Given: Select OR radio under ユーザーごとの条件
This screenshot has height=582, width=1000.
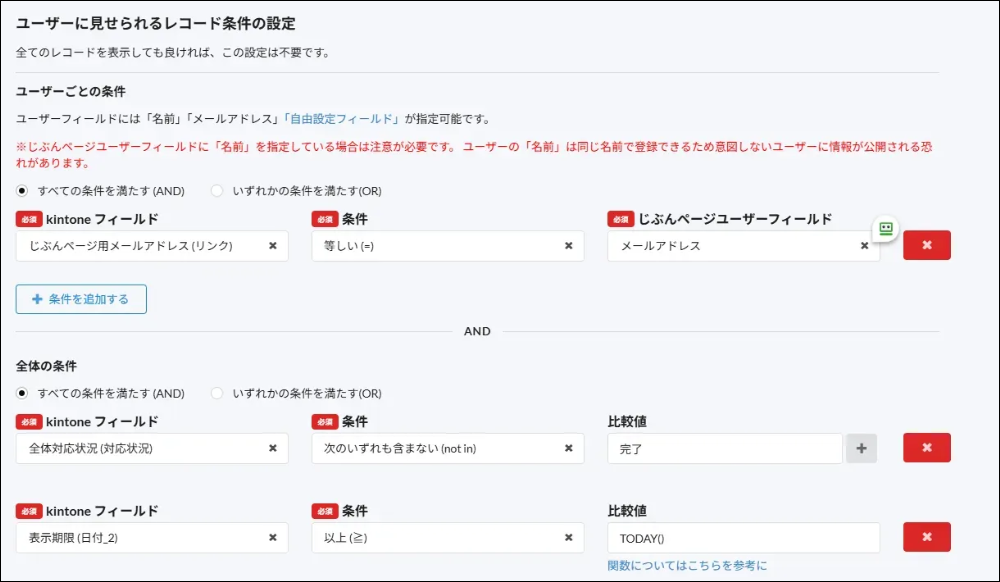Looking at the screenshot, I should 216,191.
